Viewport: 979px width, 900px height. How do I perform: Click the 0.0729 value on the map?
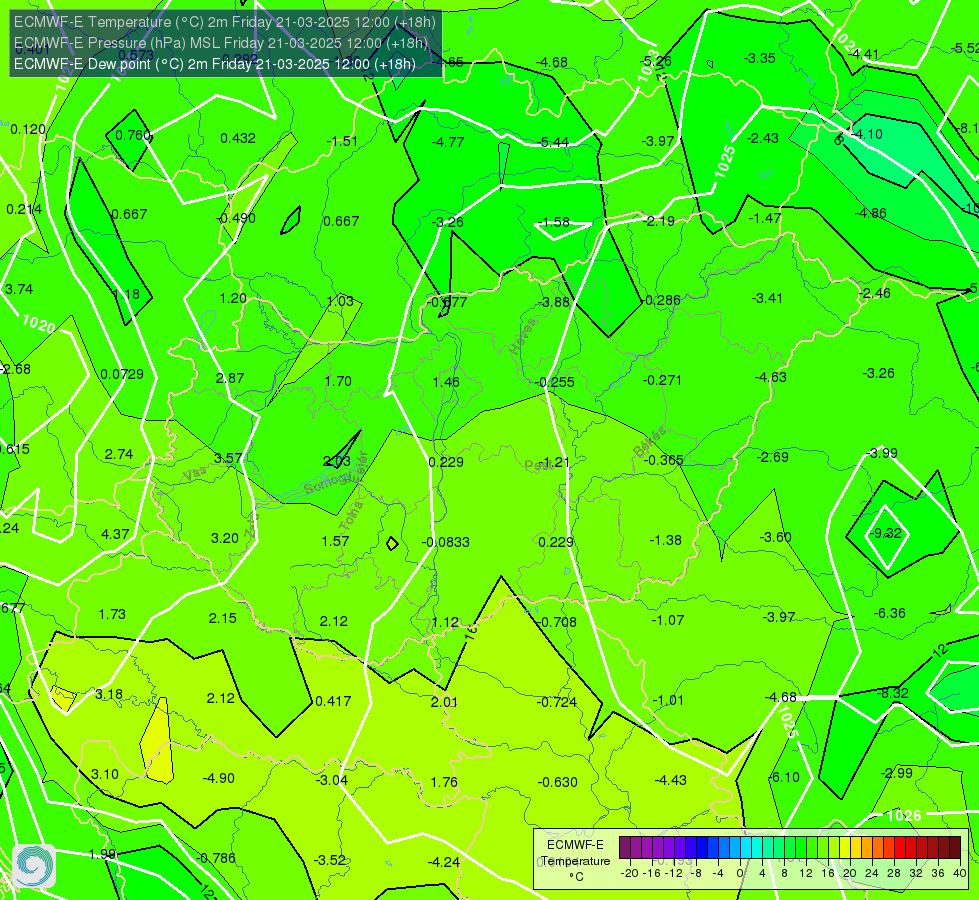click(122, 374)
